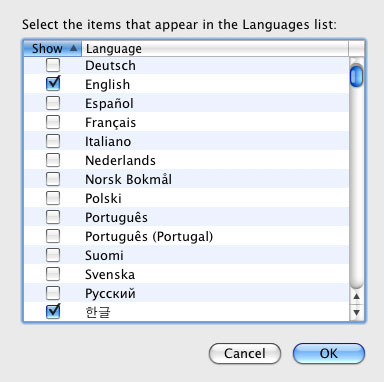Select the Español row text
This screenshot has width=384, height=382.
click(x=109, y=103)
